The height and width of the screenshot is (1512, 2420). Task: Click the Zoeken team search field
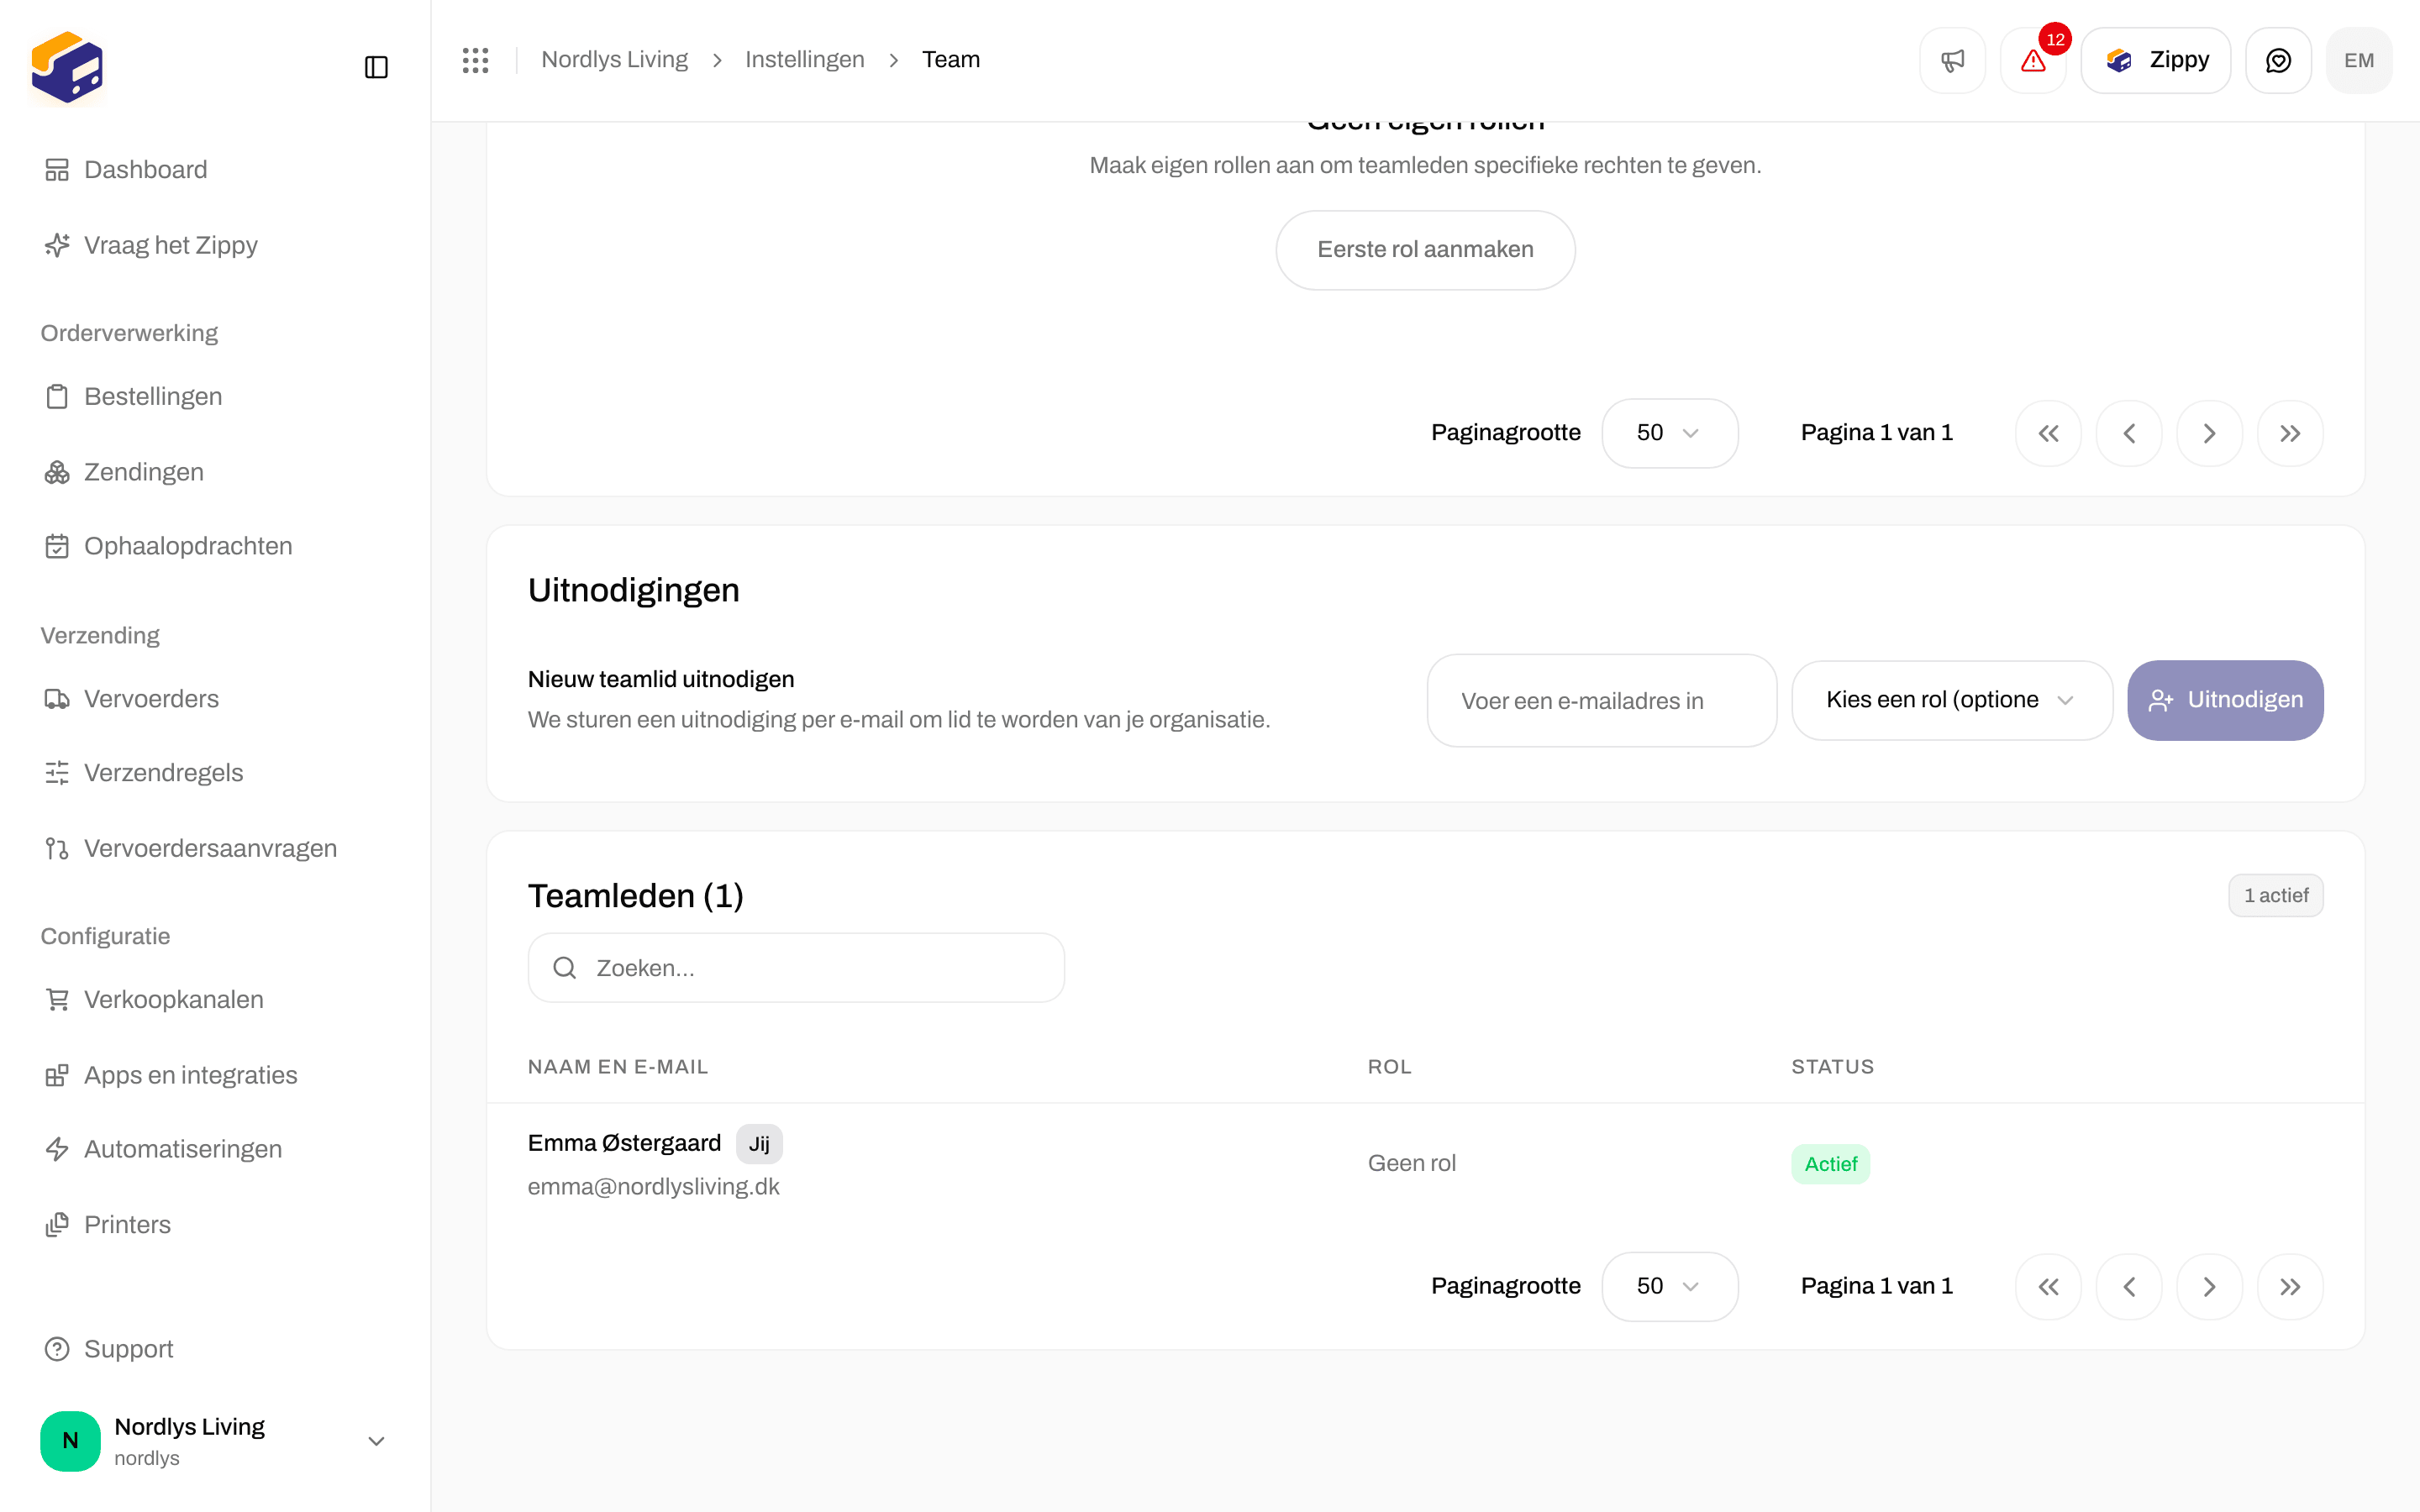[x=796, y=968]
